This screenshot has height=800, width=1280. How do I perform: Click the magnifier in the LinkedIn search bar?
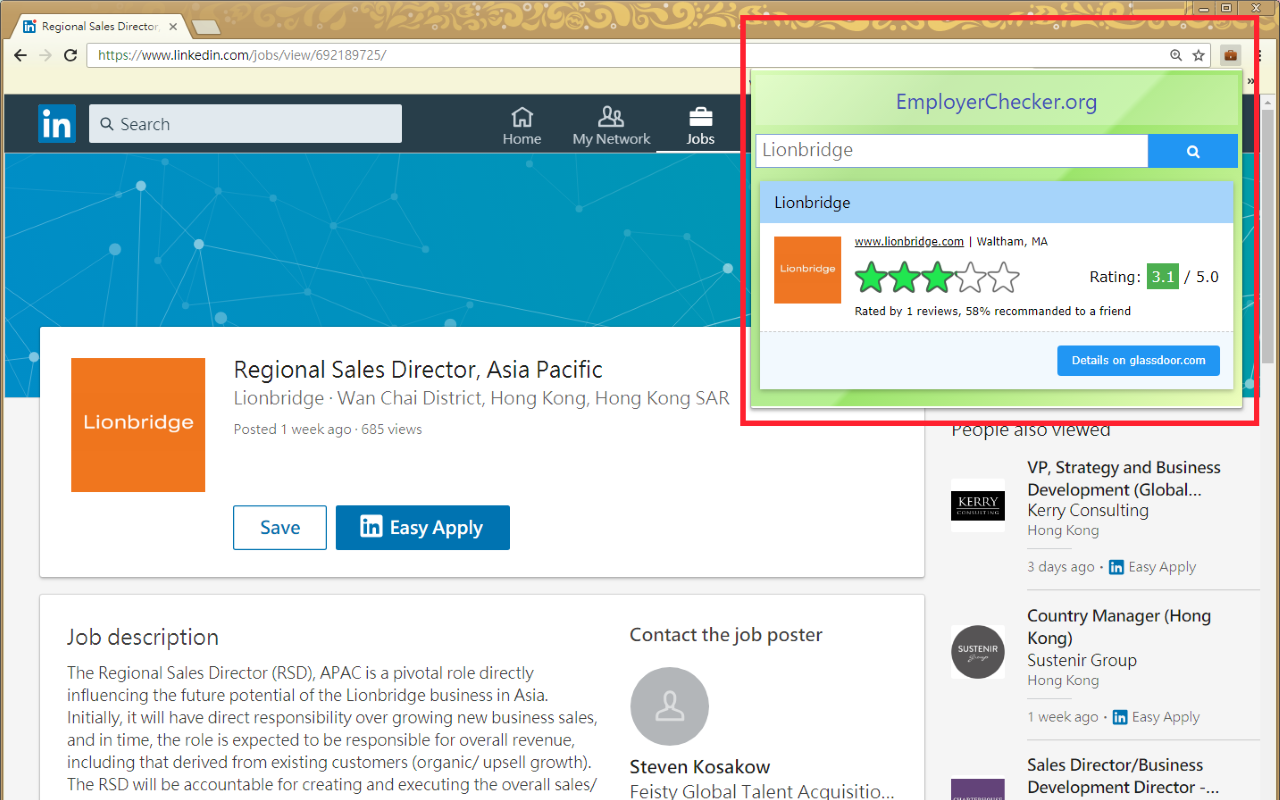coord(106,123)
